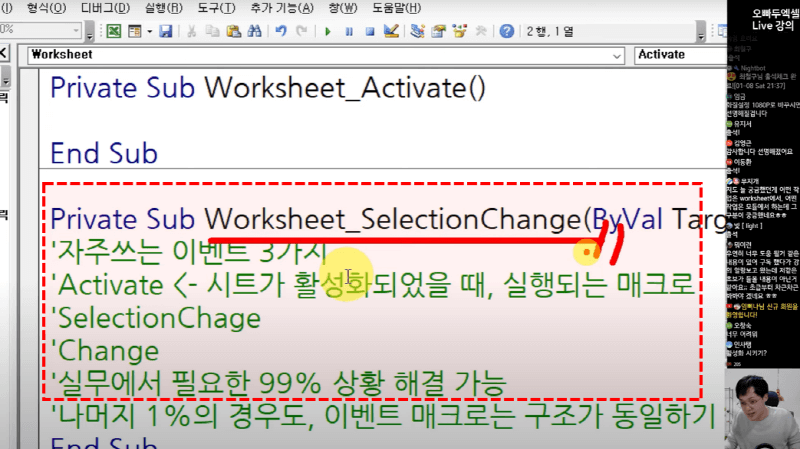Open VBA Help with the question mark icon
This screenshot has width=800, height=449.
(507, 31)
